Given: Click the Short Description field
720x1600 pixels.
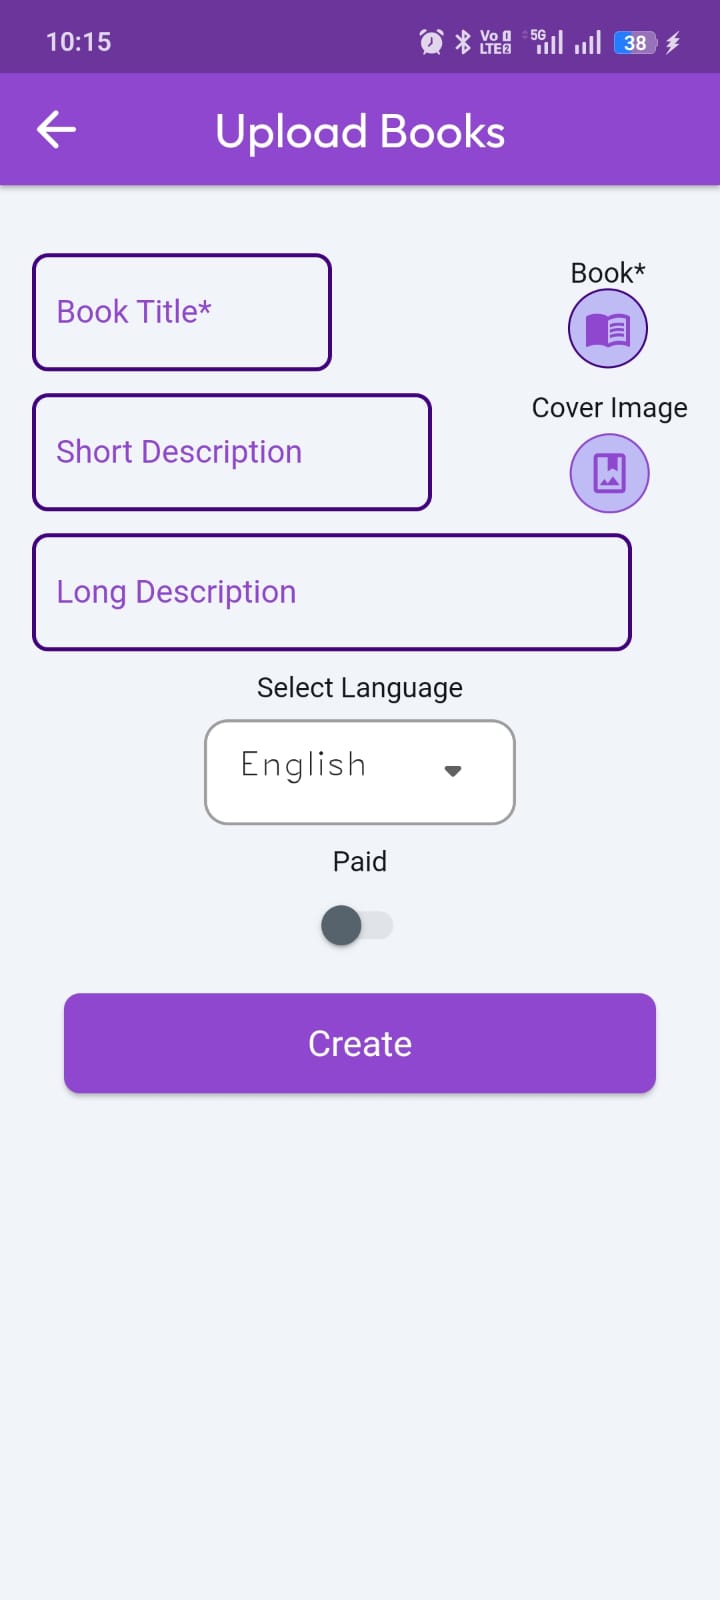Looking at the screenshot, I should tap(232, 452).
